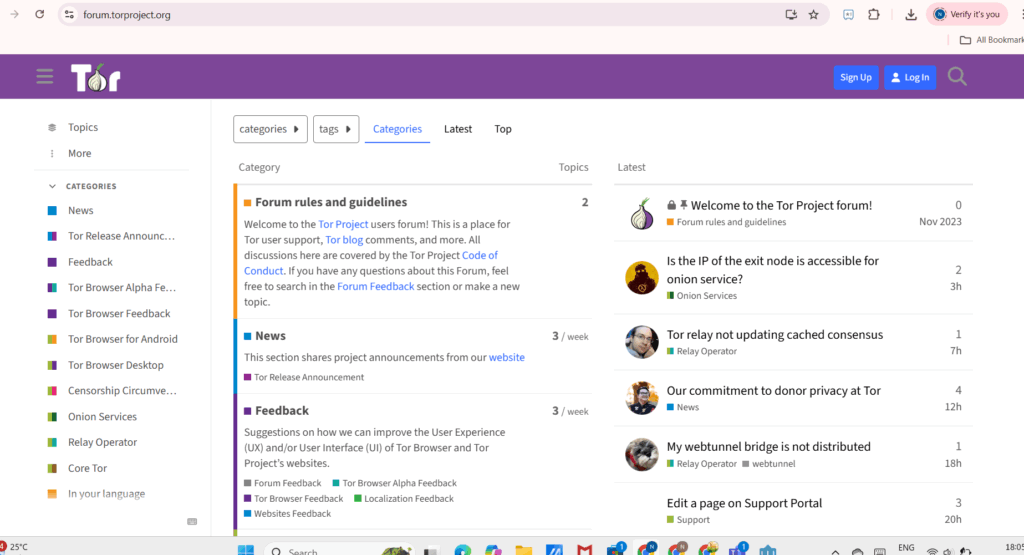Open avatar of exit node IP topic poster
Image resolution: width=1024 pixels, height=555 pixels.
[642, 278]
